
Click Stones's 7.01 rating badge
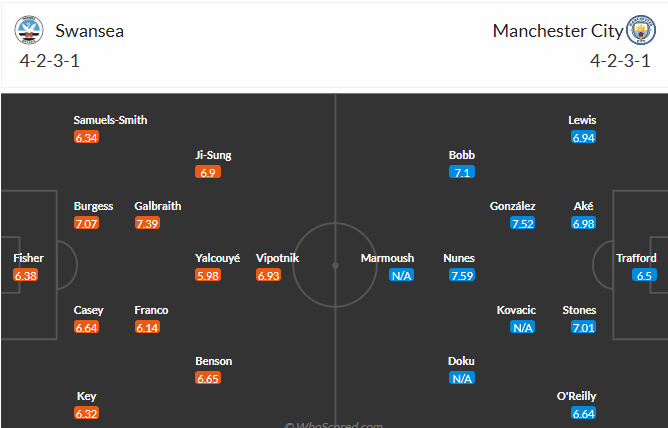584,327
